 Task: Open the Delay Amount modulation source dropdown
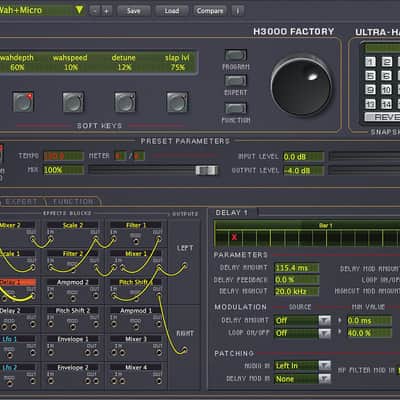325,321
